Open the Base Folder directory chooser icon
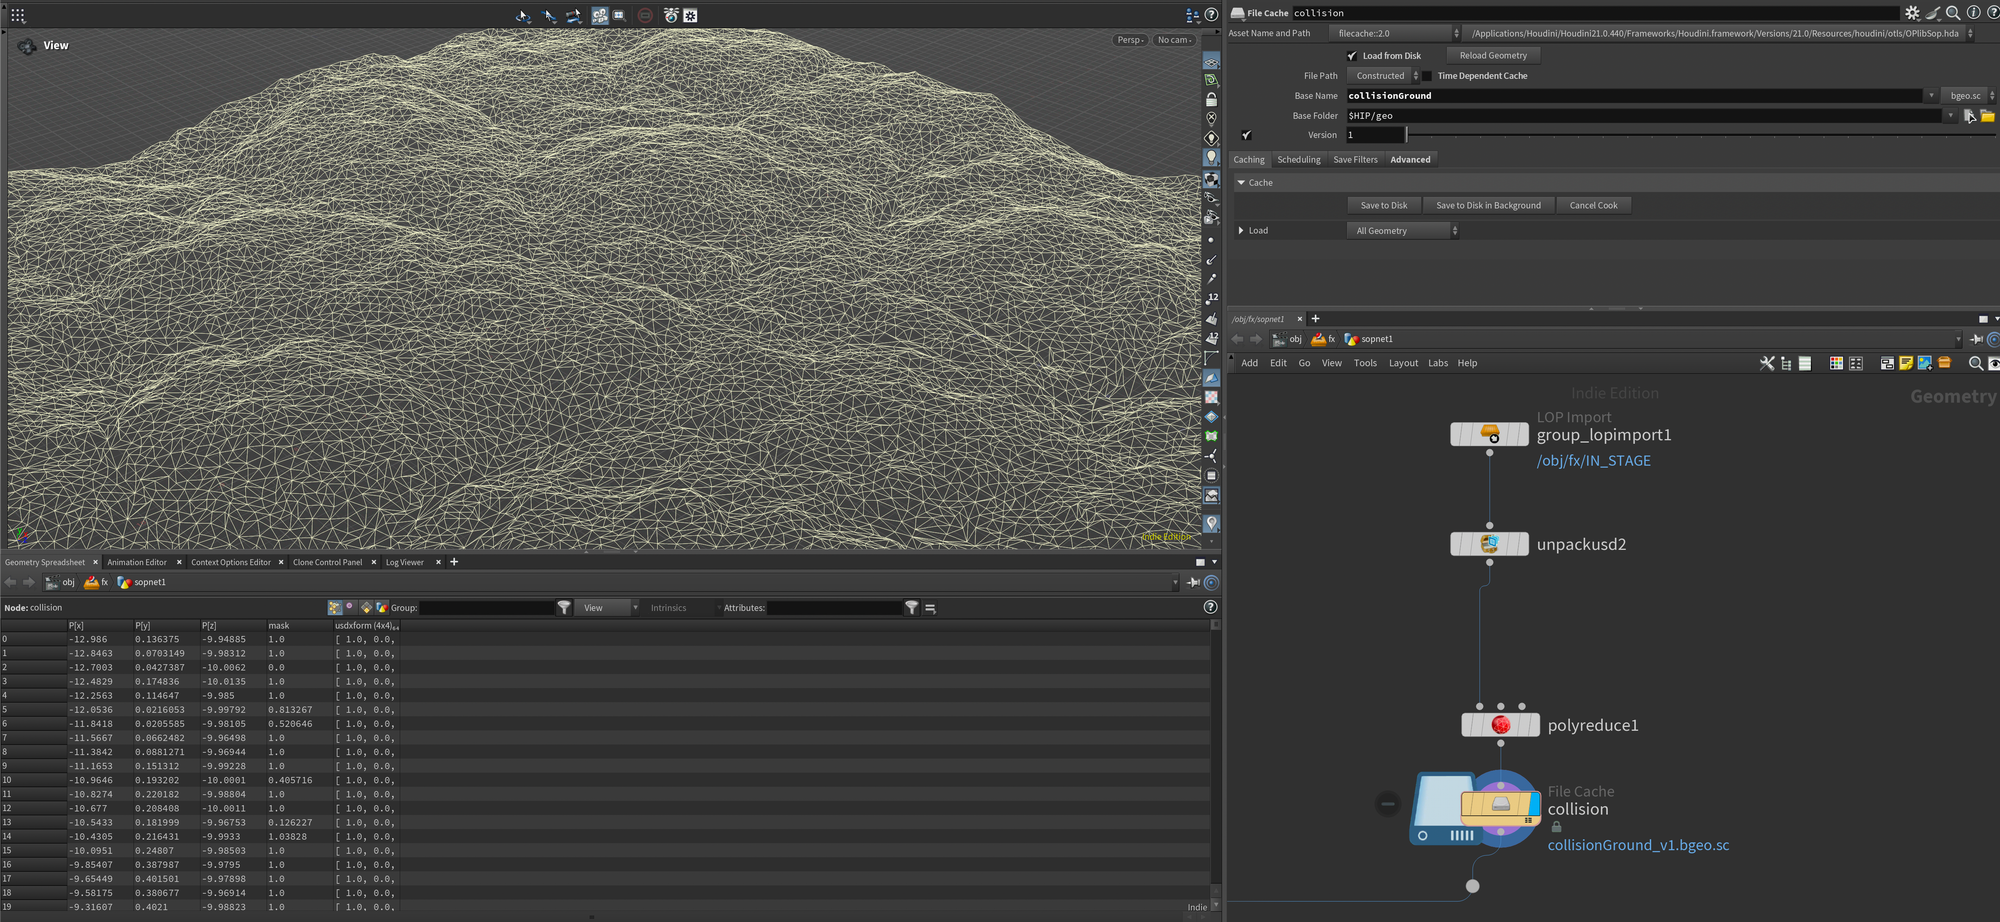The image size is (2000, 922). pyautogui.click(x=1987, y=116)
